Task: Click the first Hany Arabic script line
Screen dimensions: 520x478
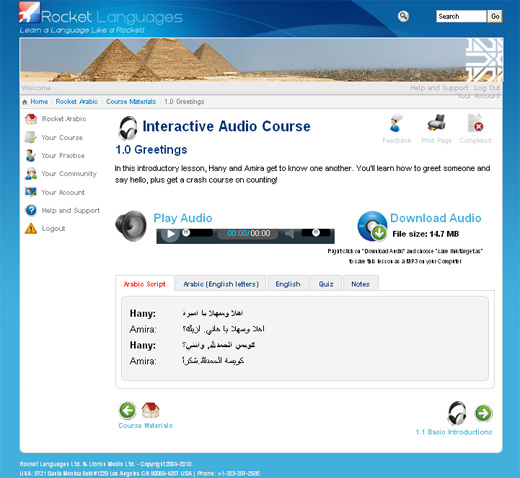Action: (x=213, y=313)
